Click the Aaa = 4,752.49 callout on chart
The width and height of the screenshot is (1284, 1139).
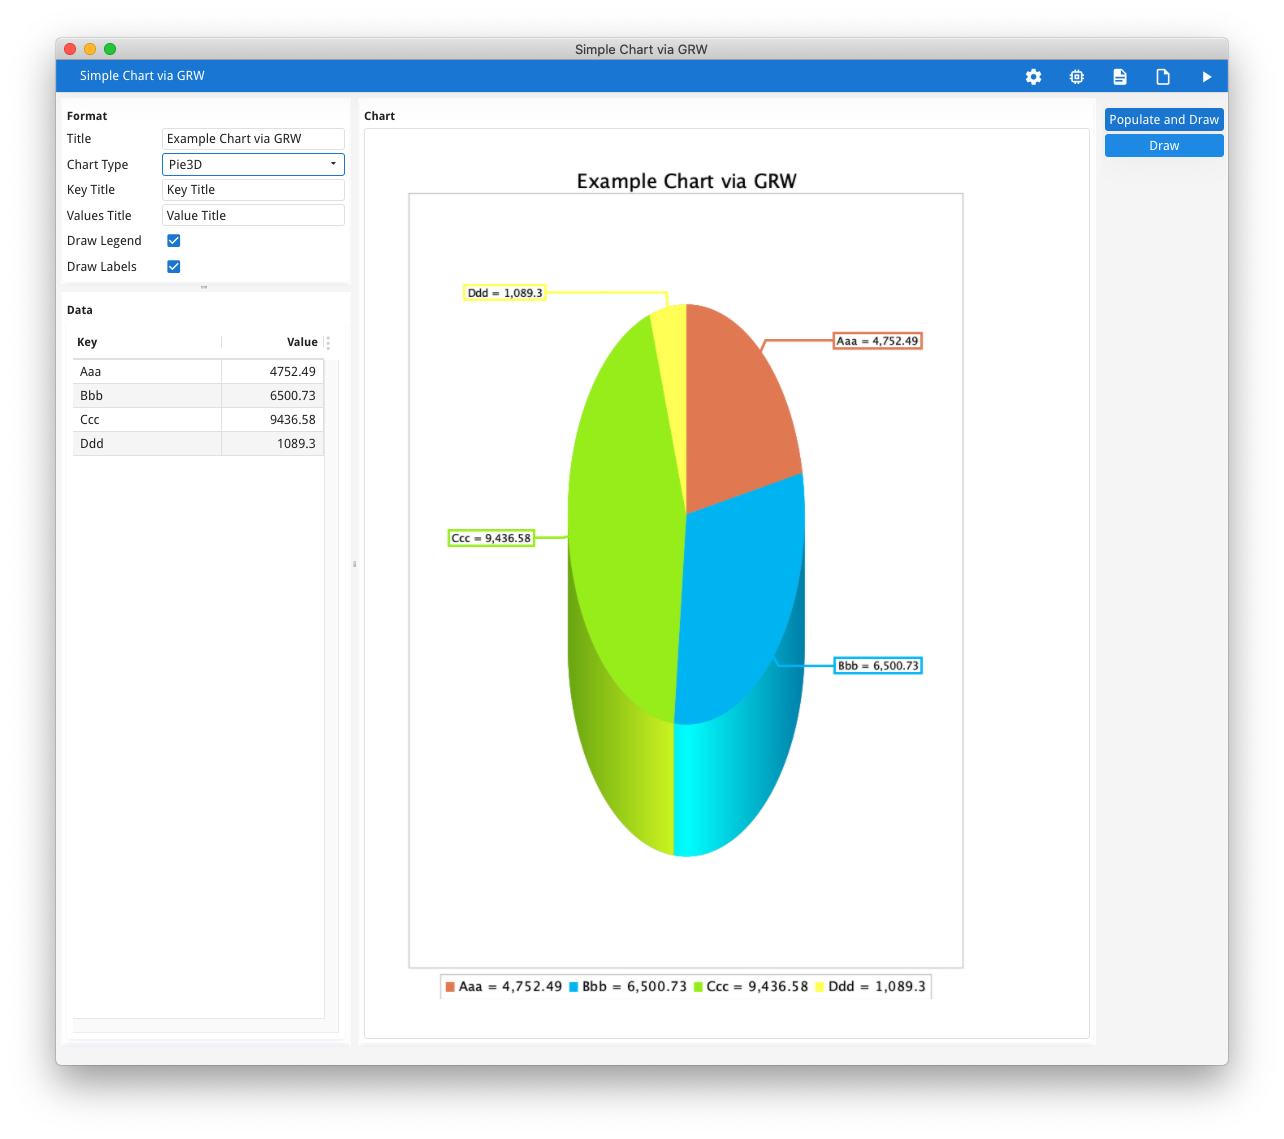click(x=877, y=340)
